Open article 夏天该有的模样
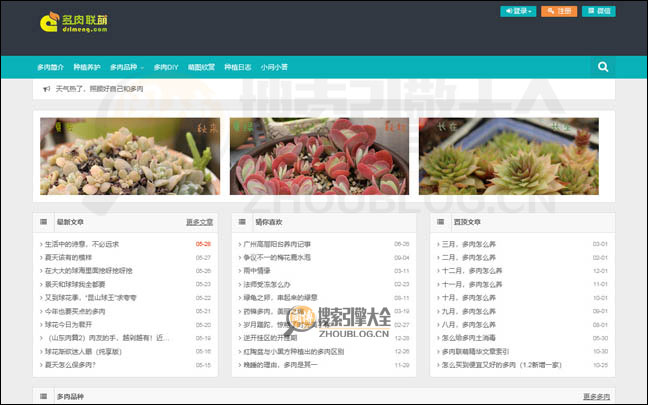 pos(68,257)
